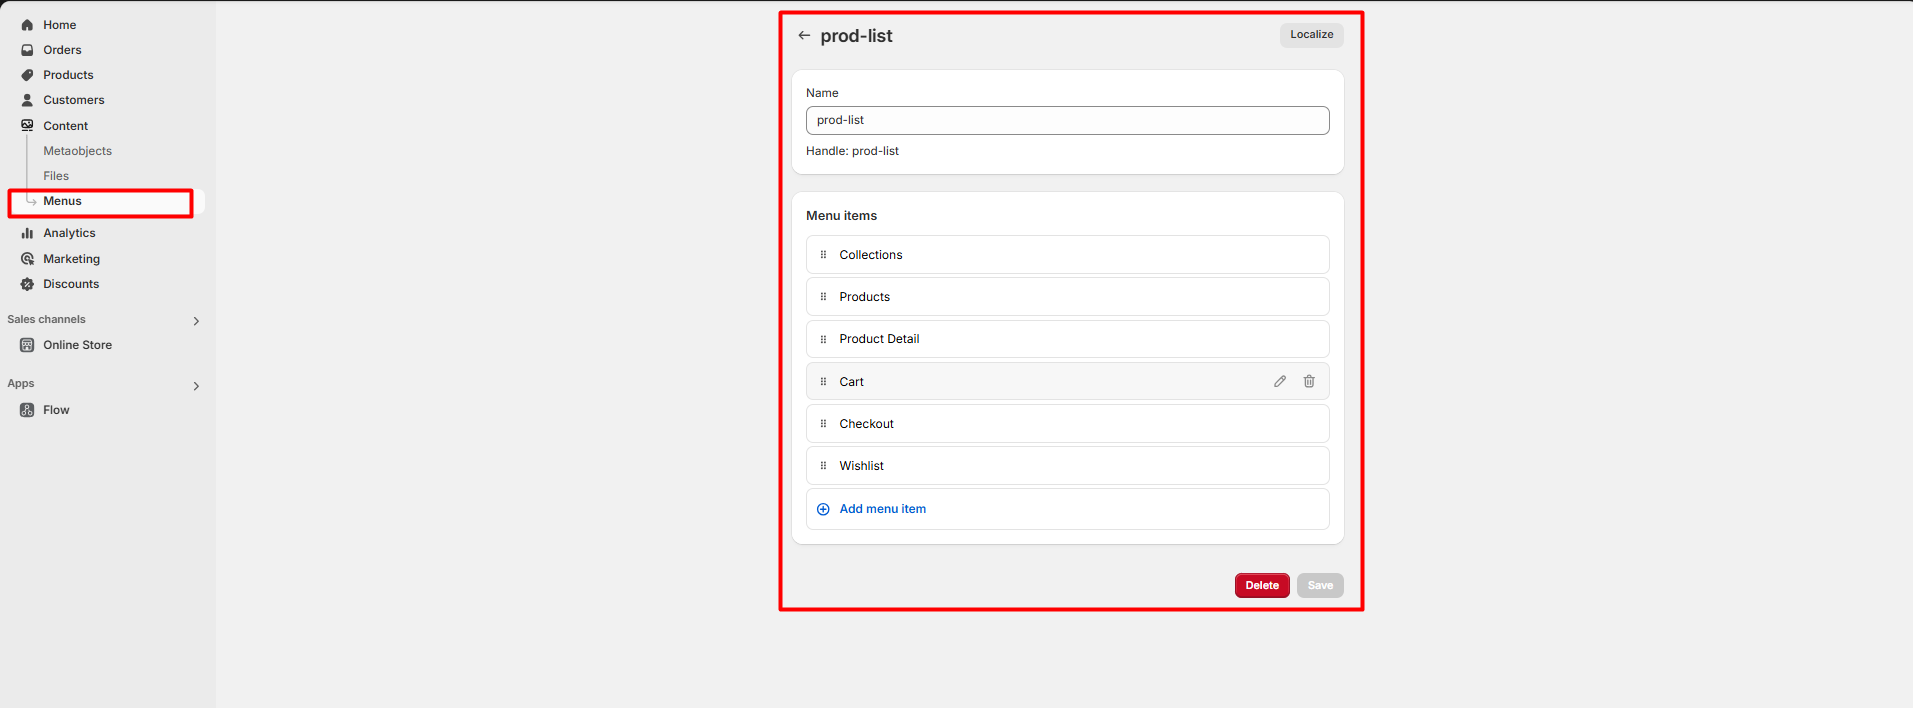Open the Files submenu item
Viewport: 1913px width, 708px height.
coord(56,176)
